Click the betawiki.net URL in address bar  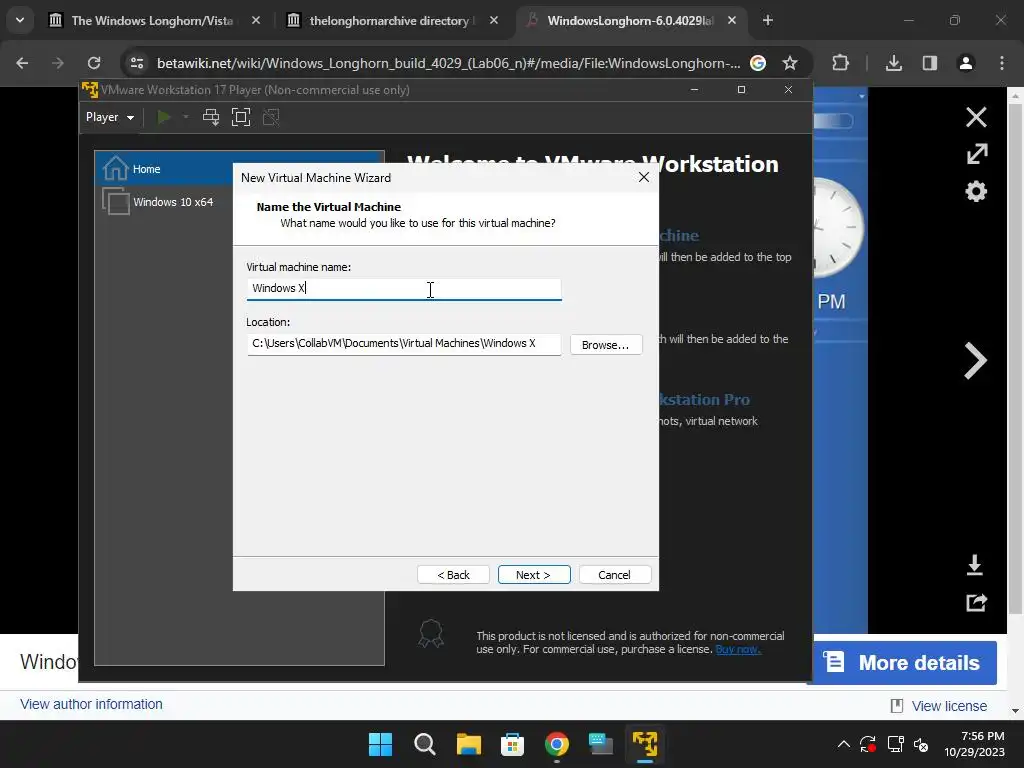click(x=449, y=63)
